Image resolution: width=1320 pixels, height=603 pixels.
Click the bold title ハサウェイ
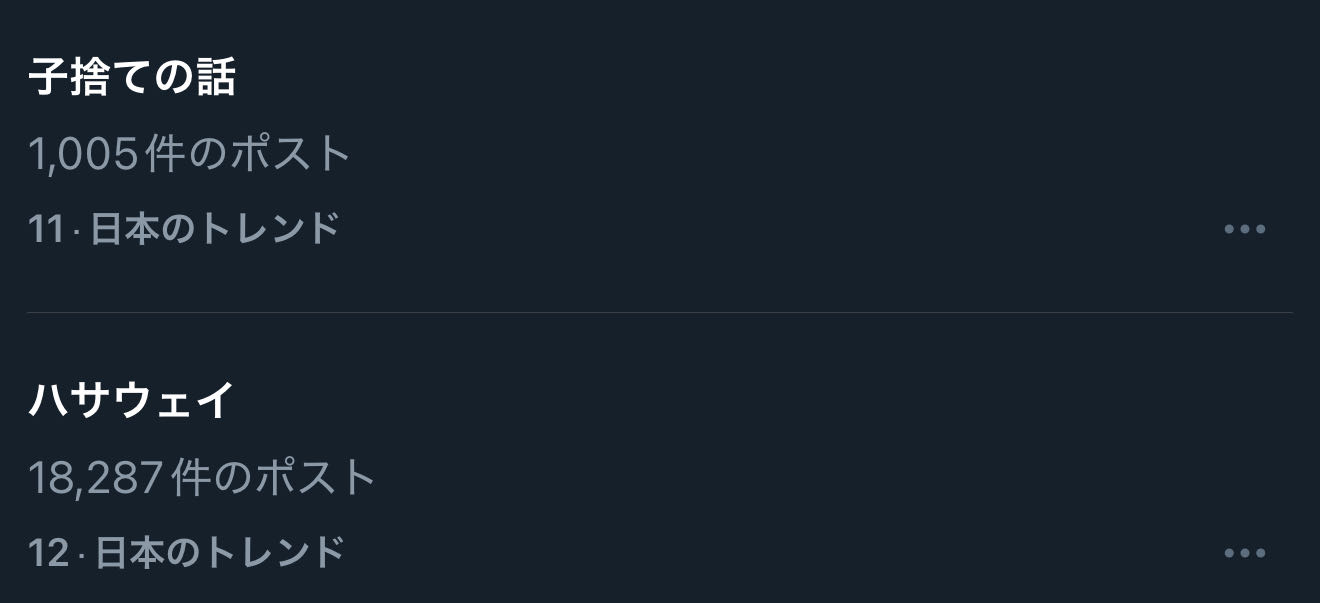[132, 400]
